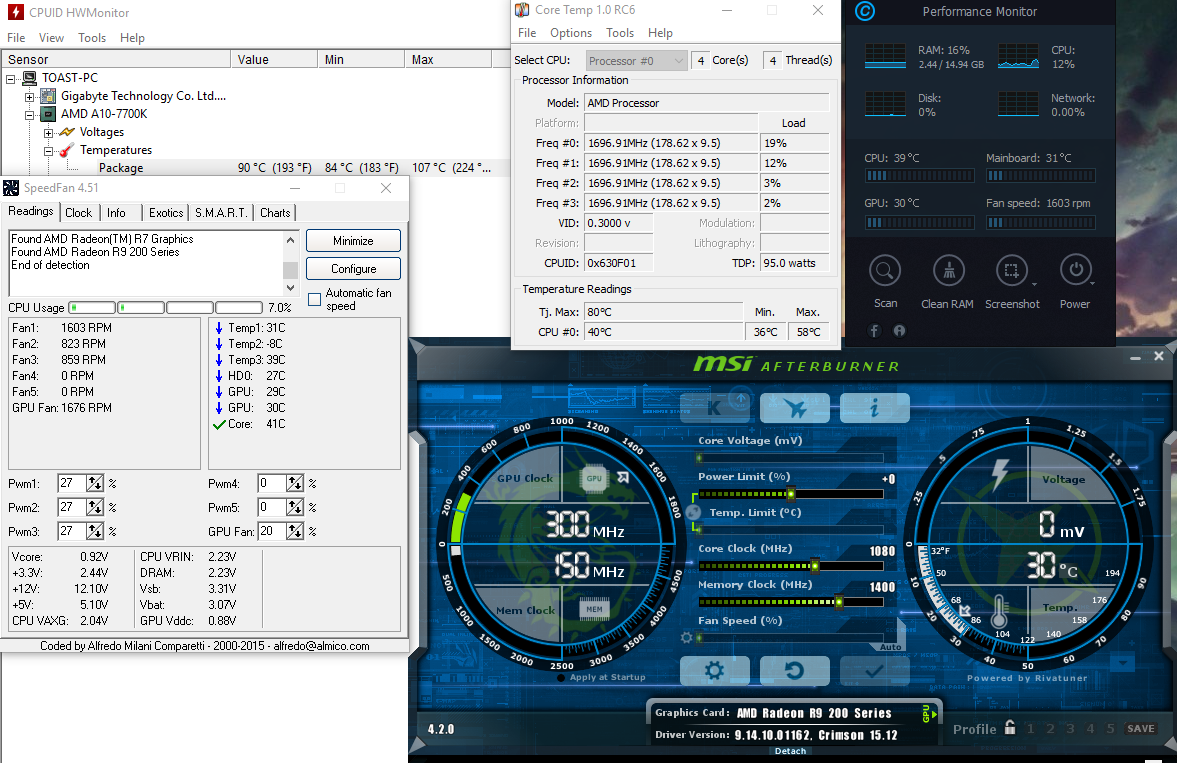Open the Select CPU dropdown
The height and width of the screenshot is (763, 1177).
(636, 61)
